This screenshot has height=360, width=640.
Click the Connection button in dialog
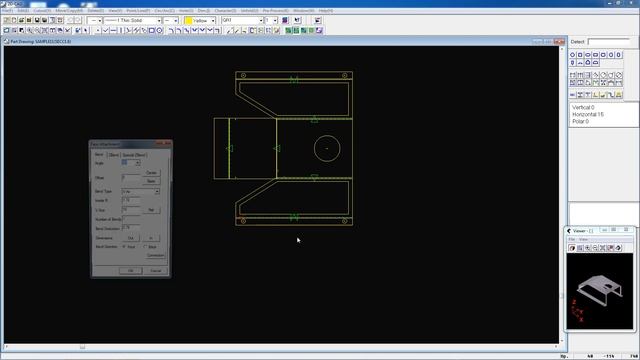tap(155, 256)
